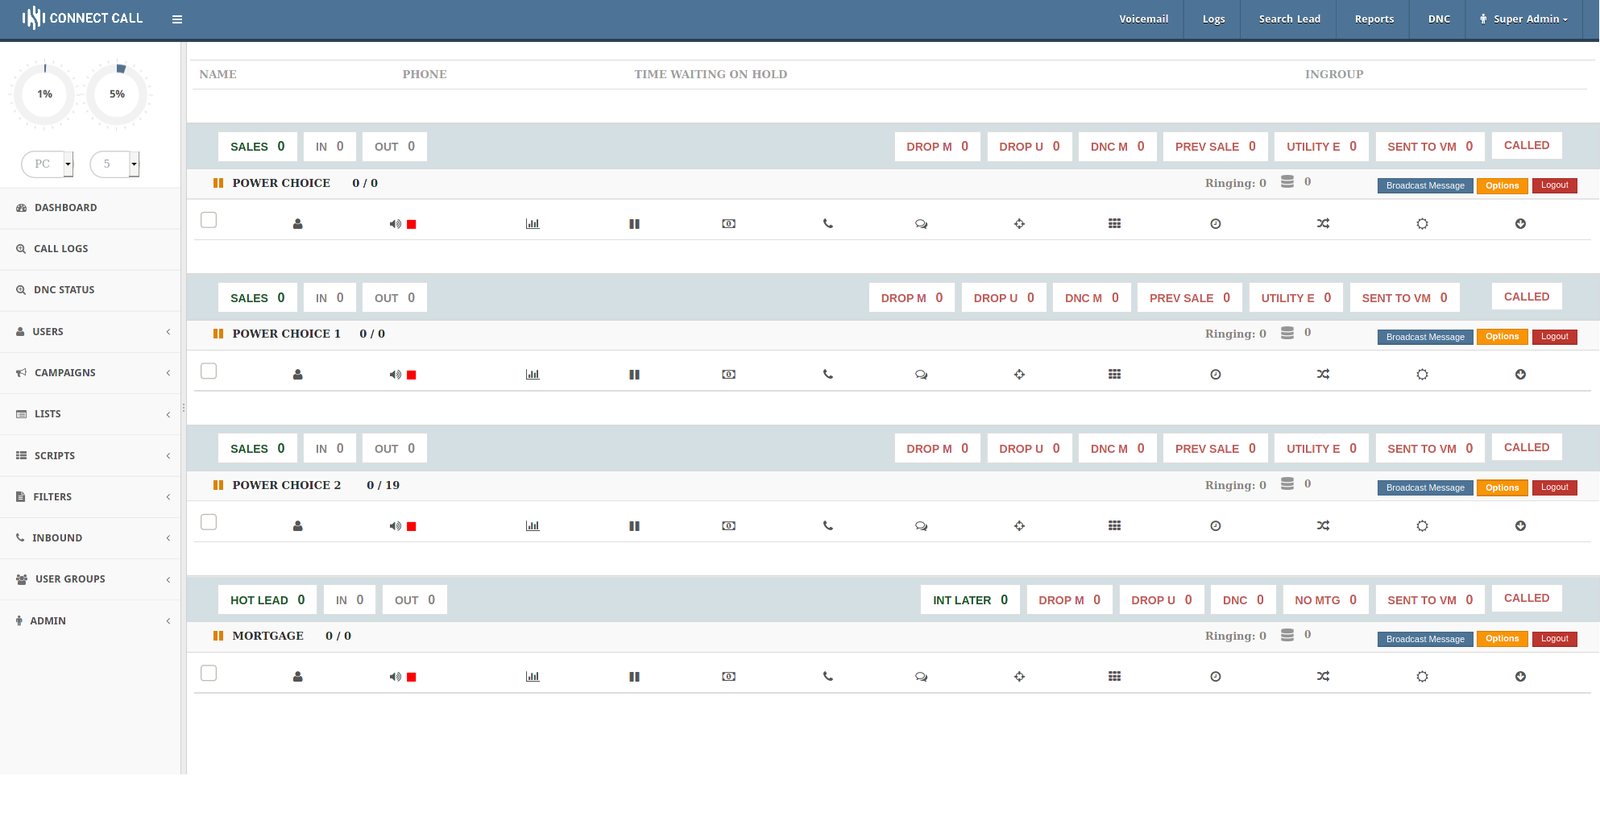Click the grid icon in Power Choice 1 row
The image size is (1600, 838).
coord(1114,375)
